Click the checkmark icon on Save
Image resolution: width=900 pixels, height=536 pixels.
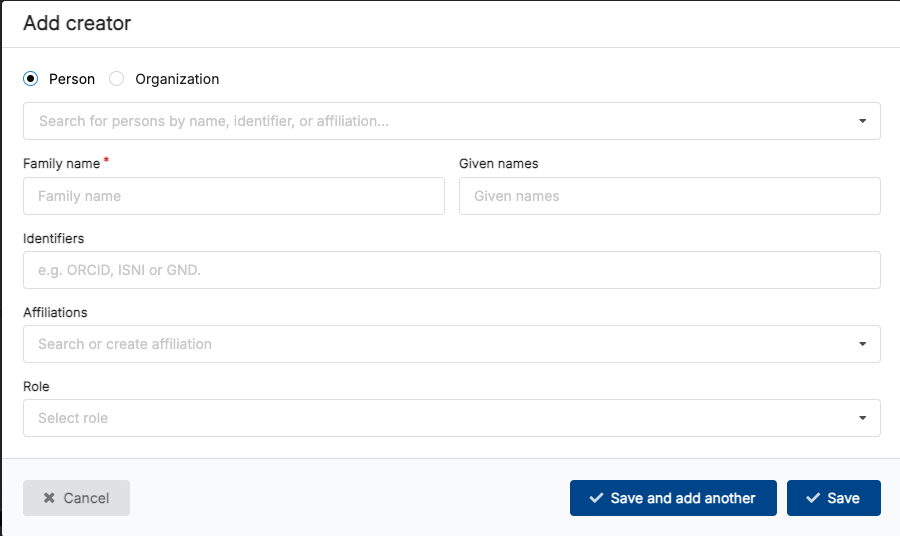coord(813,498)
